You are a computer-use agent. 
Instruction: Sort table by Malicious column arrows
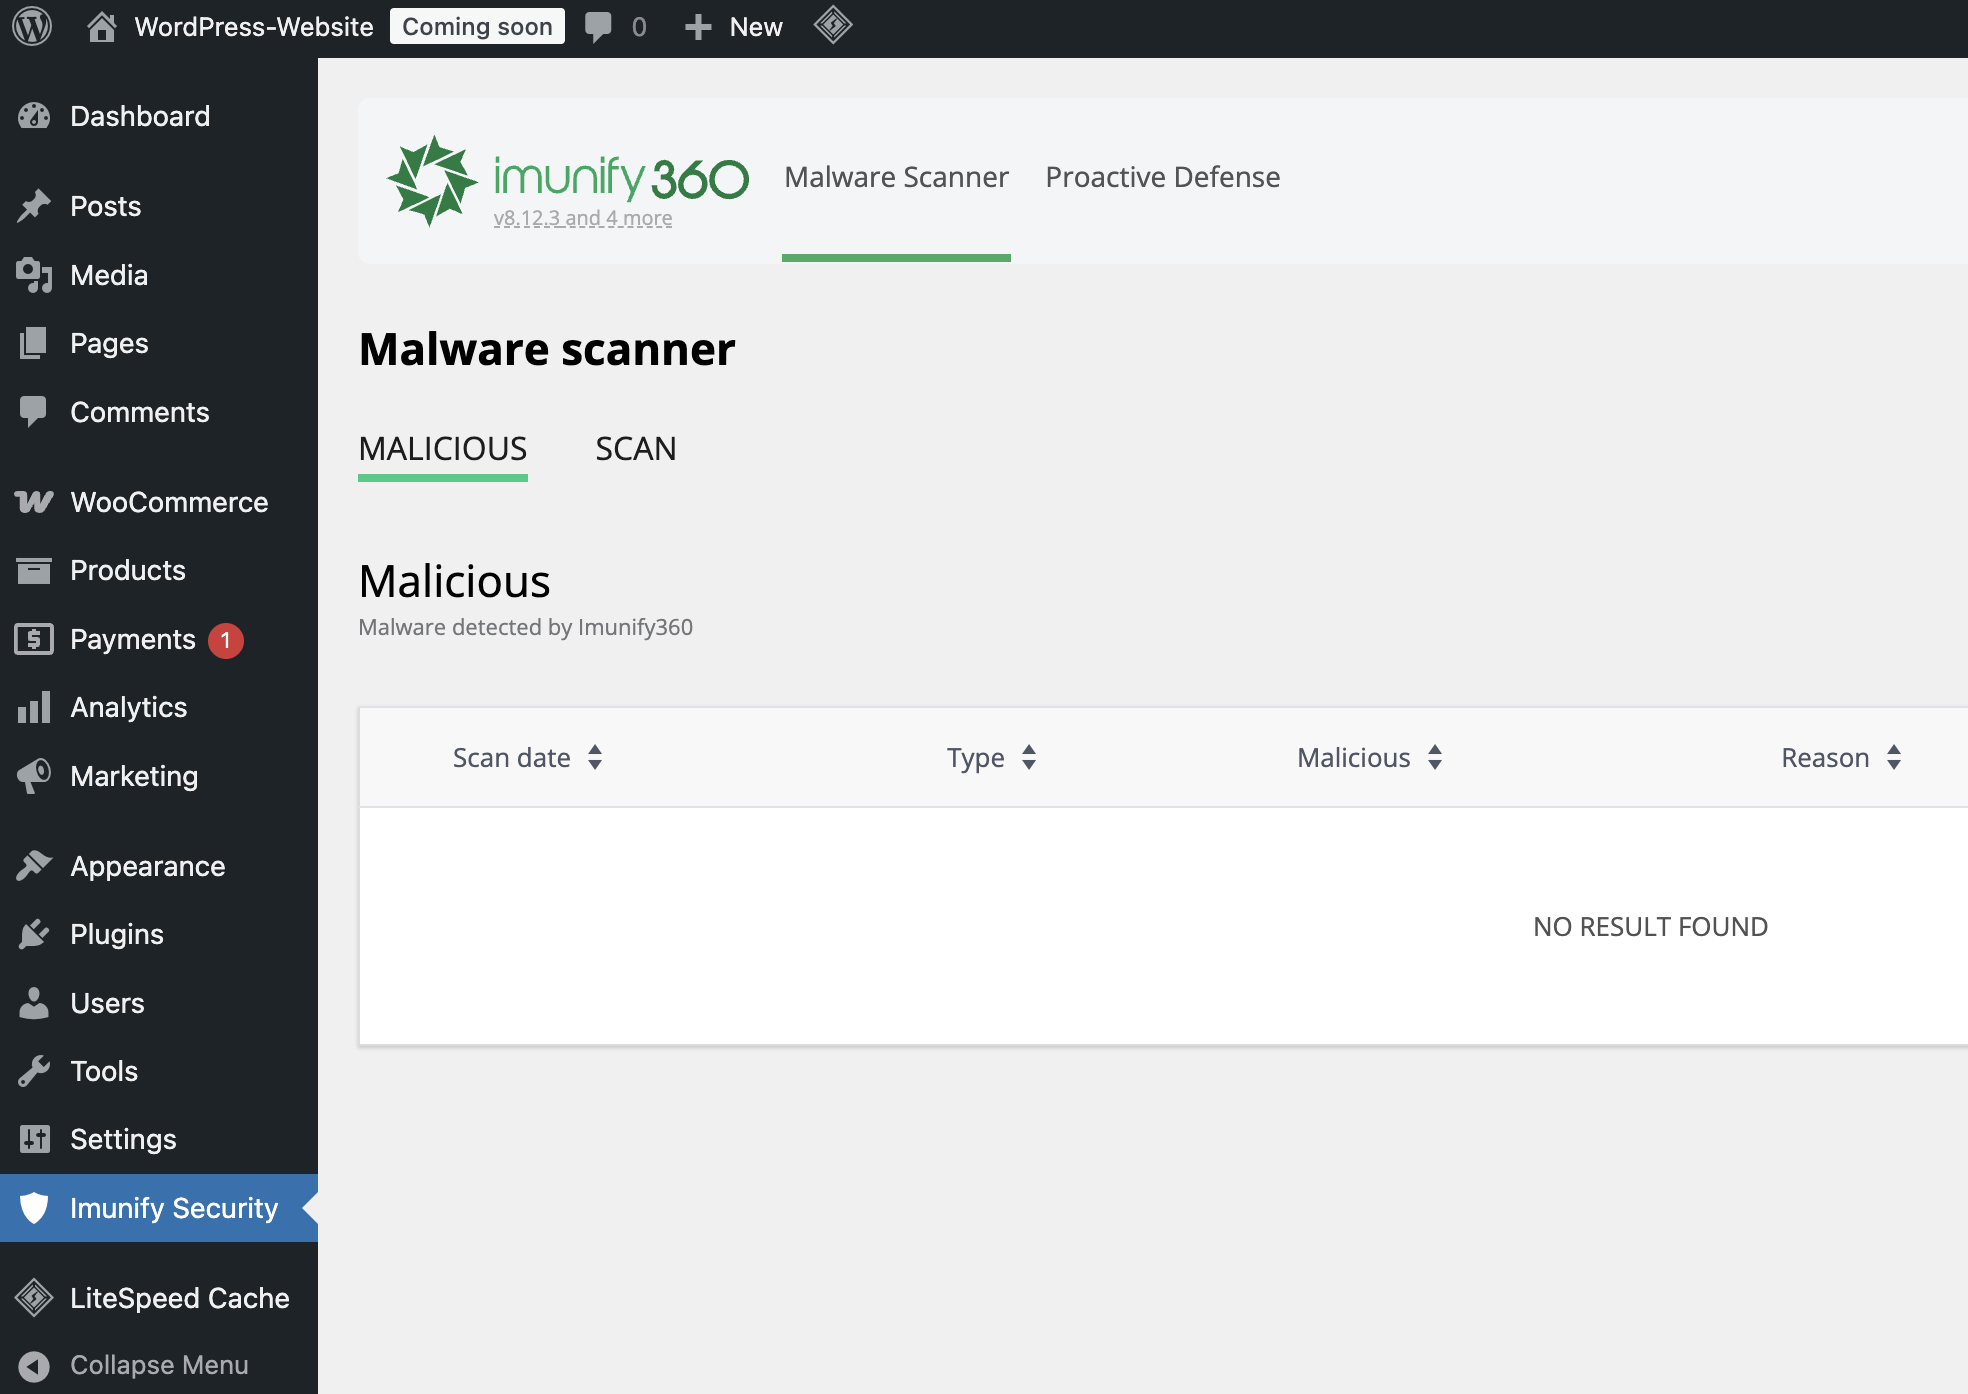(1435, 757)
